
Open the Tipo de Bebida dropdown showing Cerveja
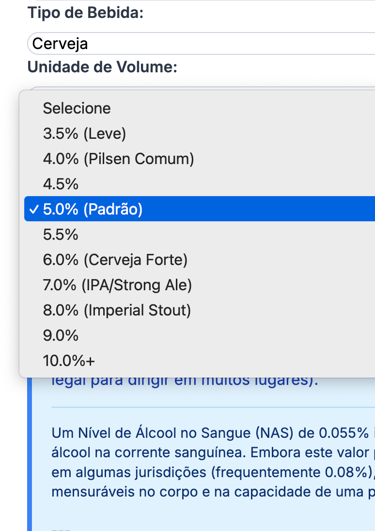(x=201, y=44)
